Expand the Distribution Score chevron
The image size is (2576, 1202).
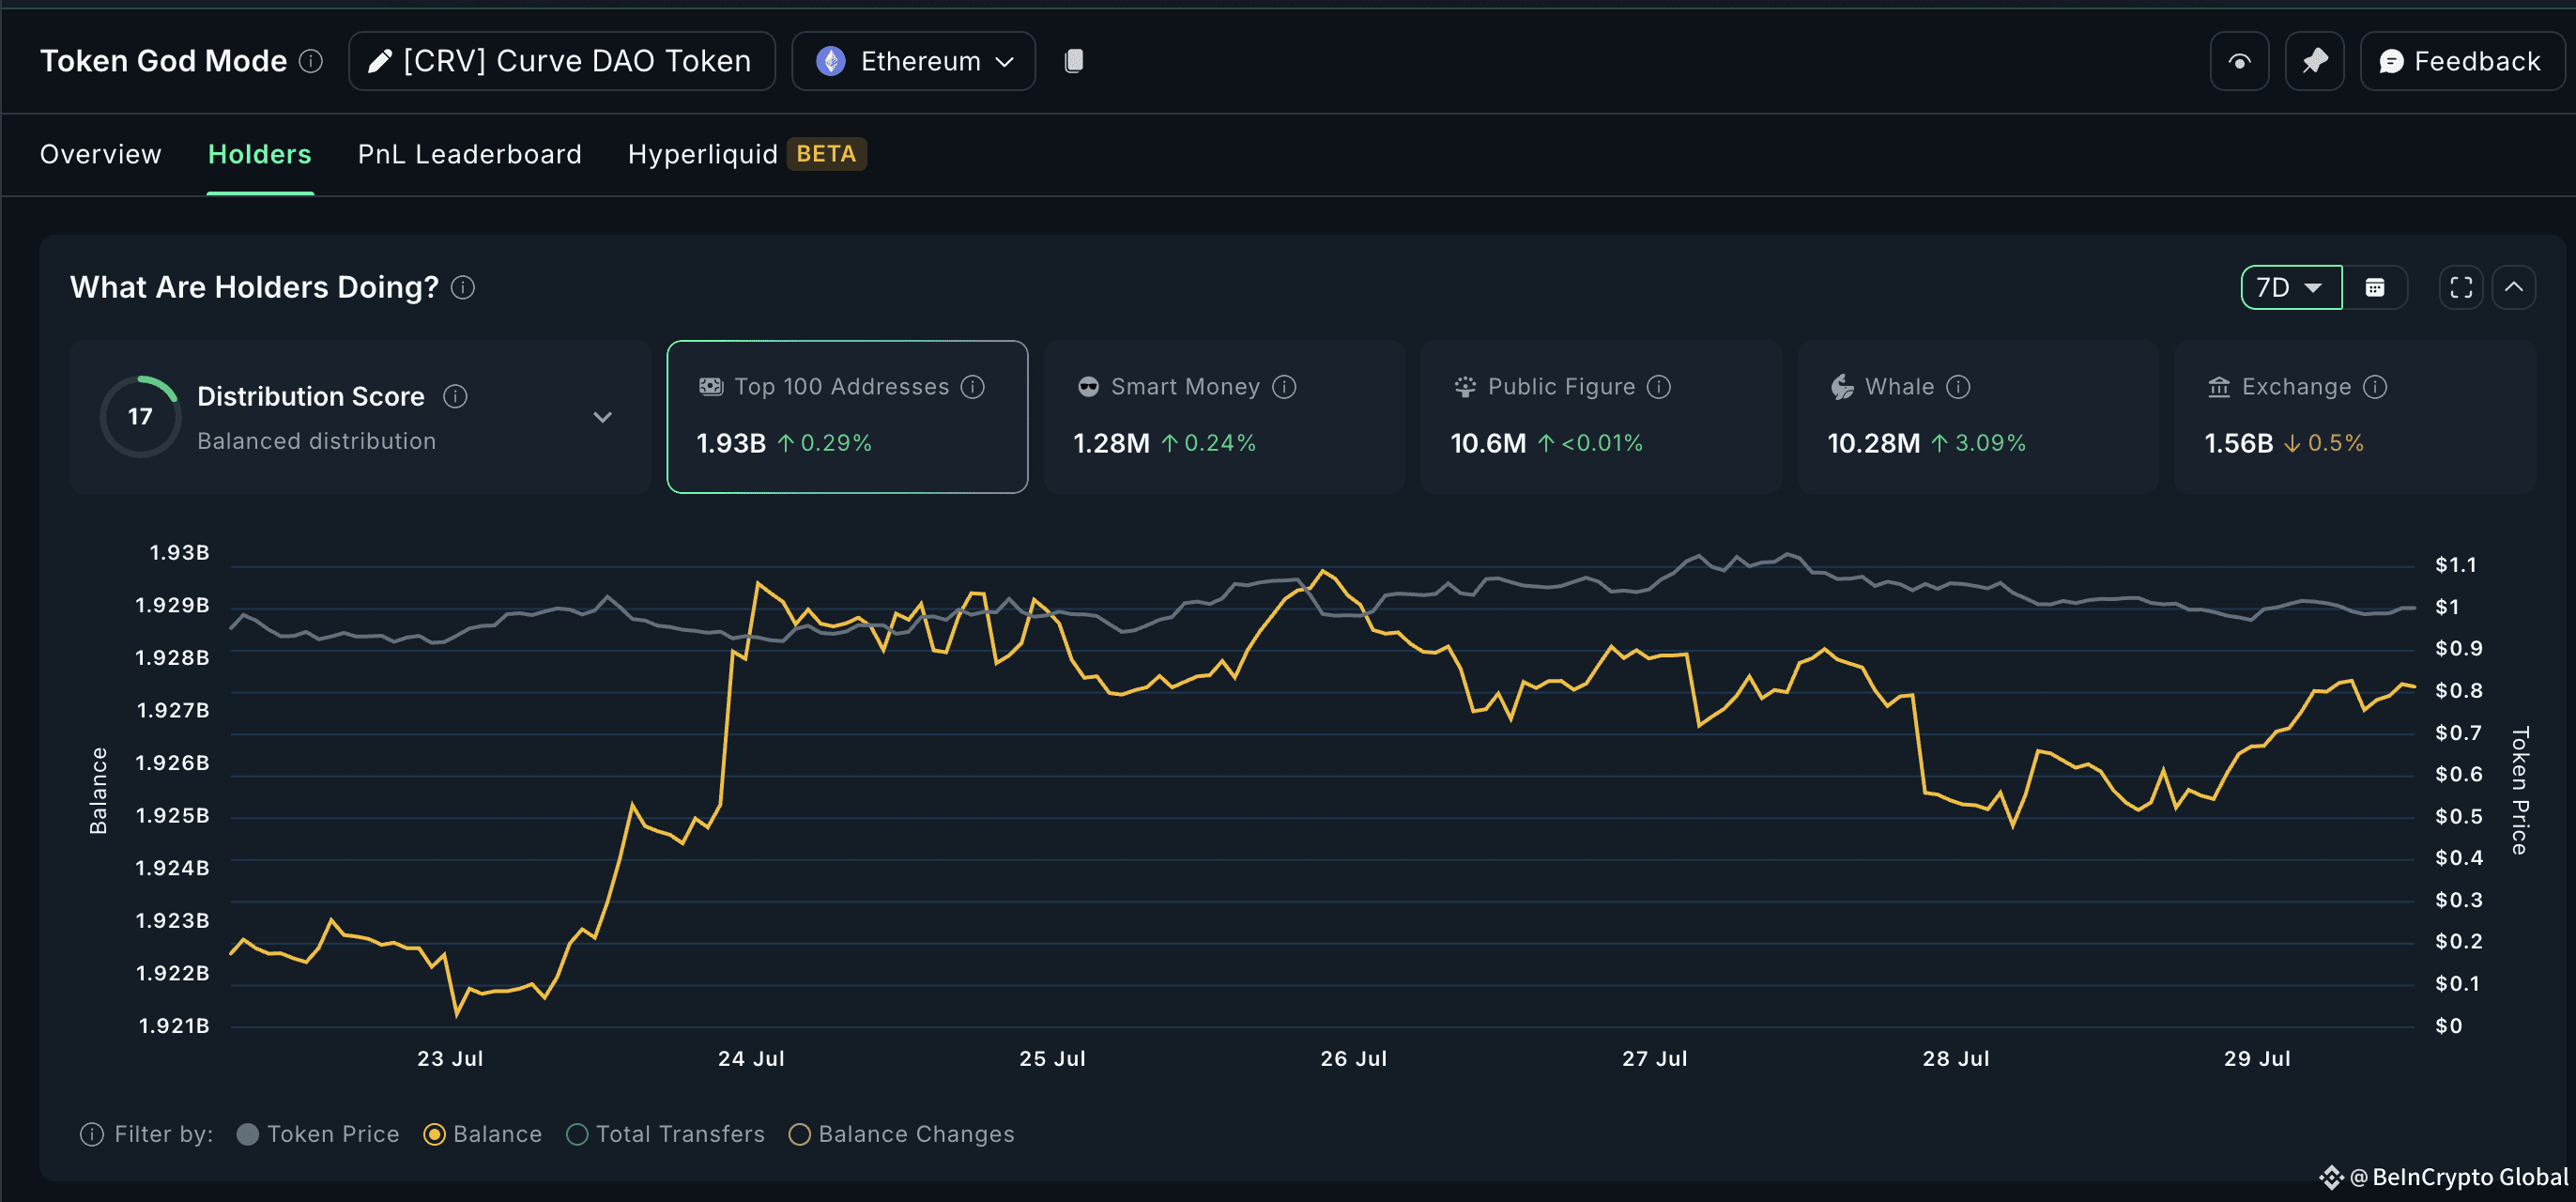coord(602,417)
